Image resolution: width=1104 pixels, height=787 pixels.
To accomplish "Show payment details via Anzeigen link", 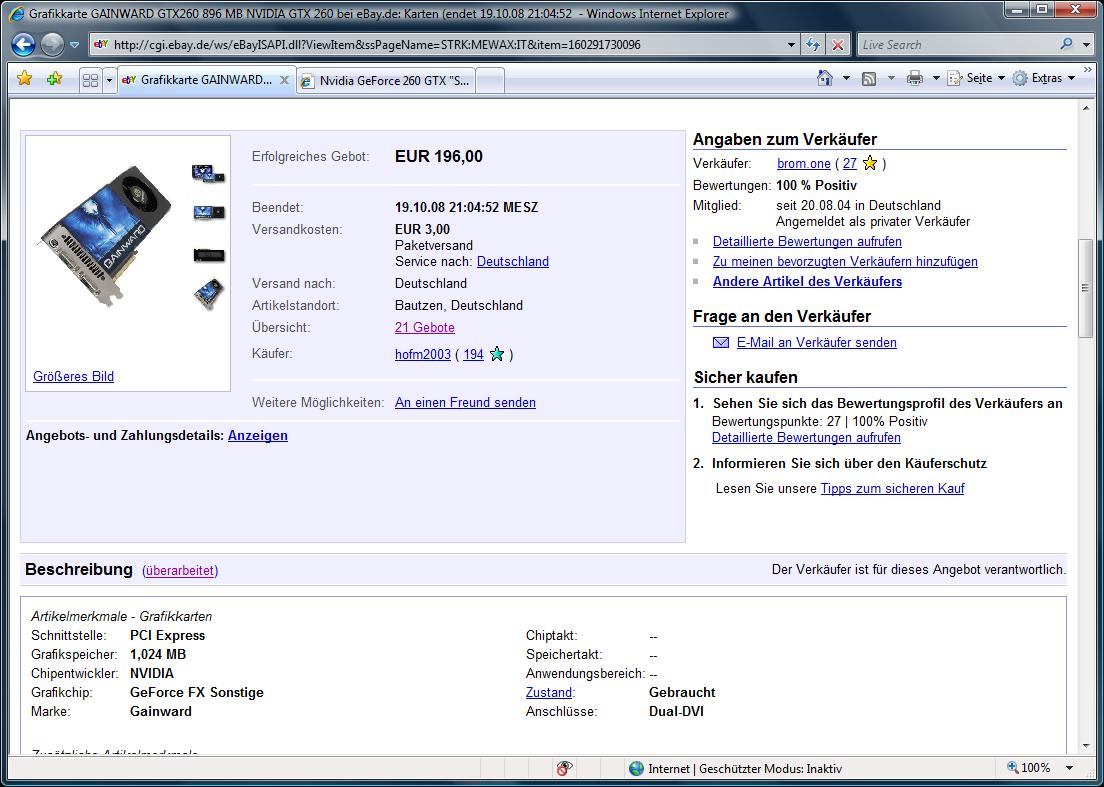I will [x=258, y=435].
